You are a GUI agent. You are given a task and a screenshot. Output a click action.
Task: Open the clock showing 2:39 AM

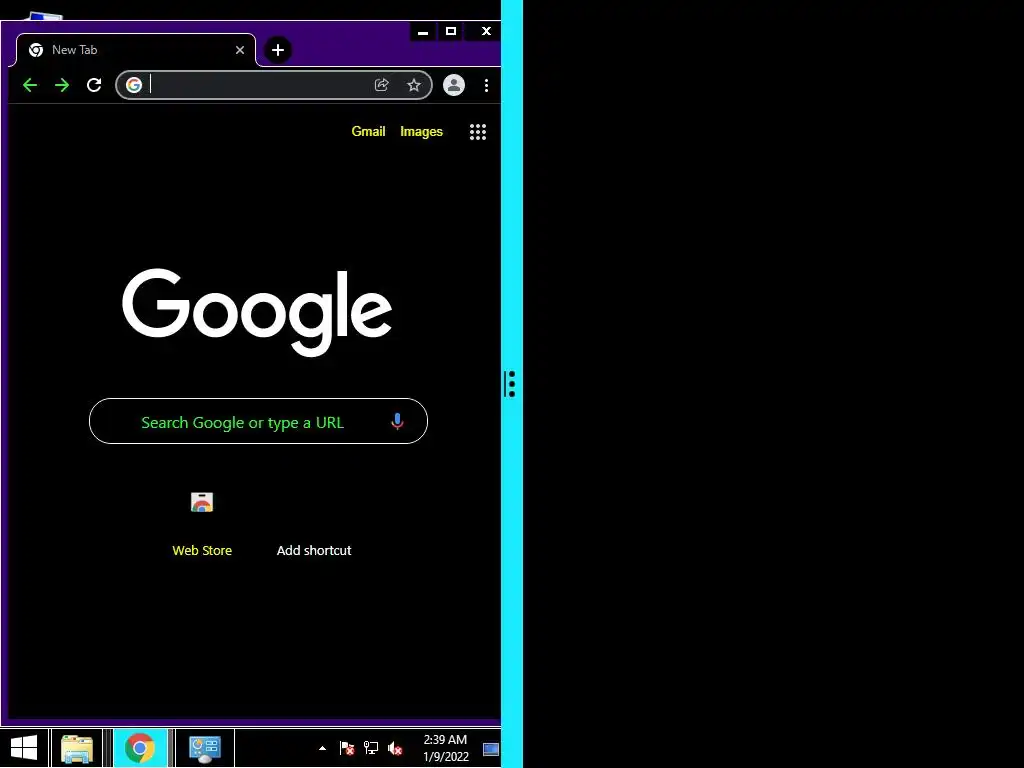(445, 748)
